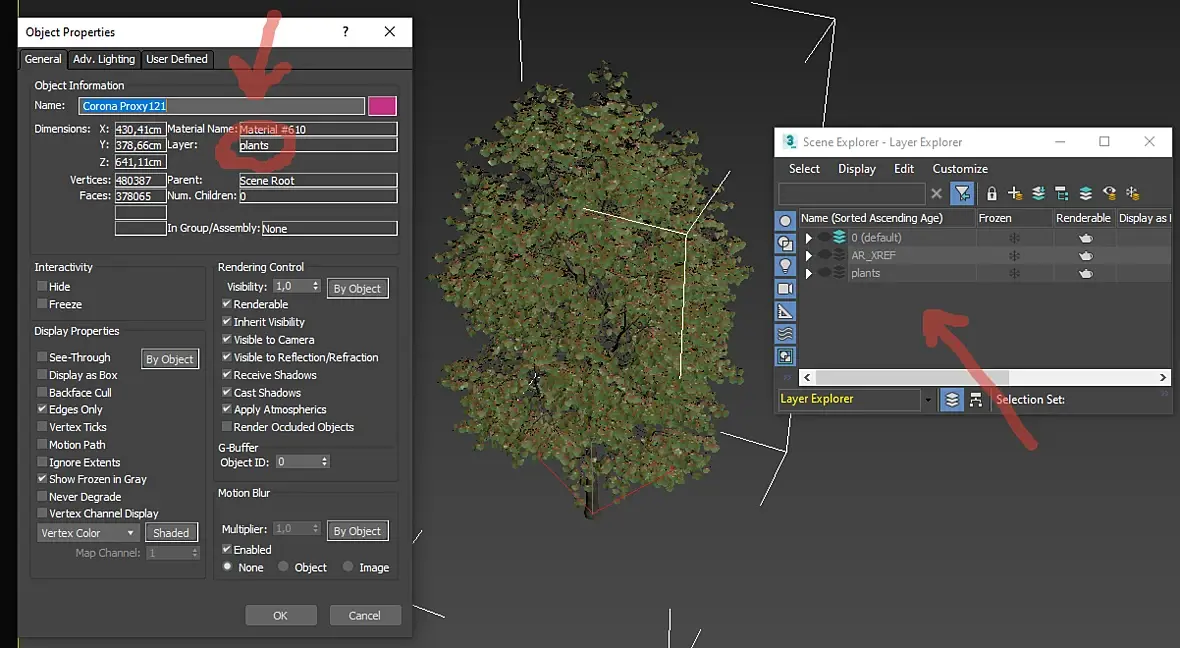Screen dimensions: 1180x648
Task: Toggle the Display Geometry filter icon
Action: [x=785, y=221]
